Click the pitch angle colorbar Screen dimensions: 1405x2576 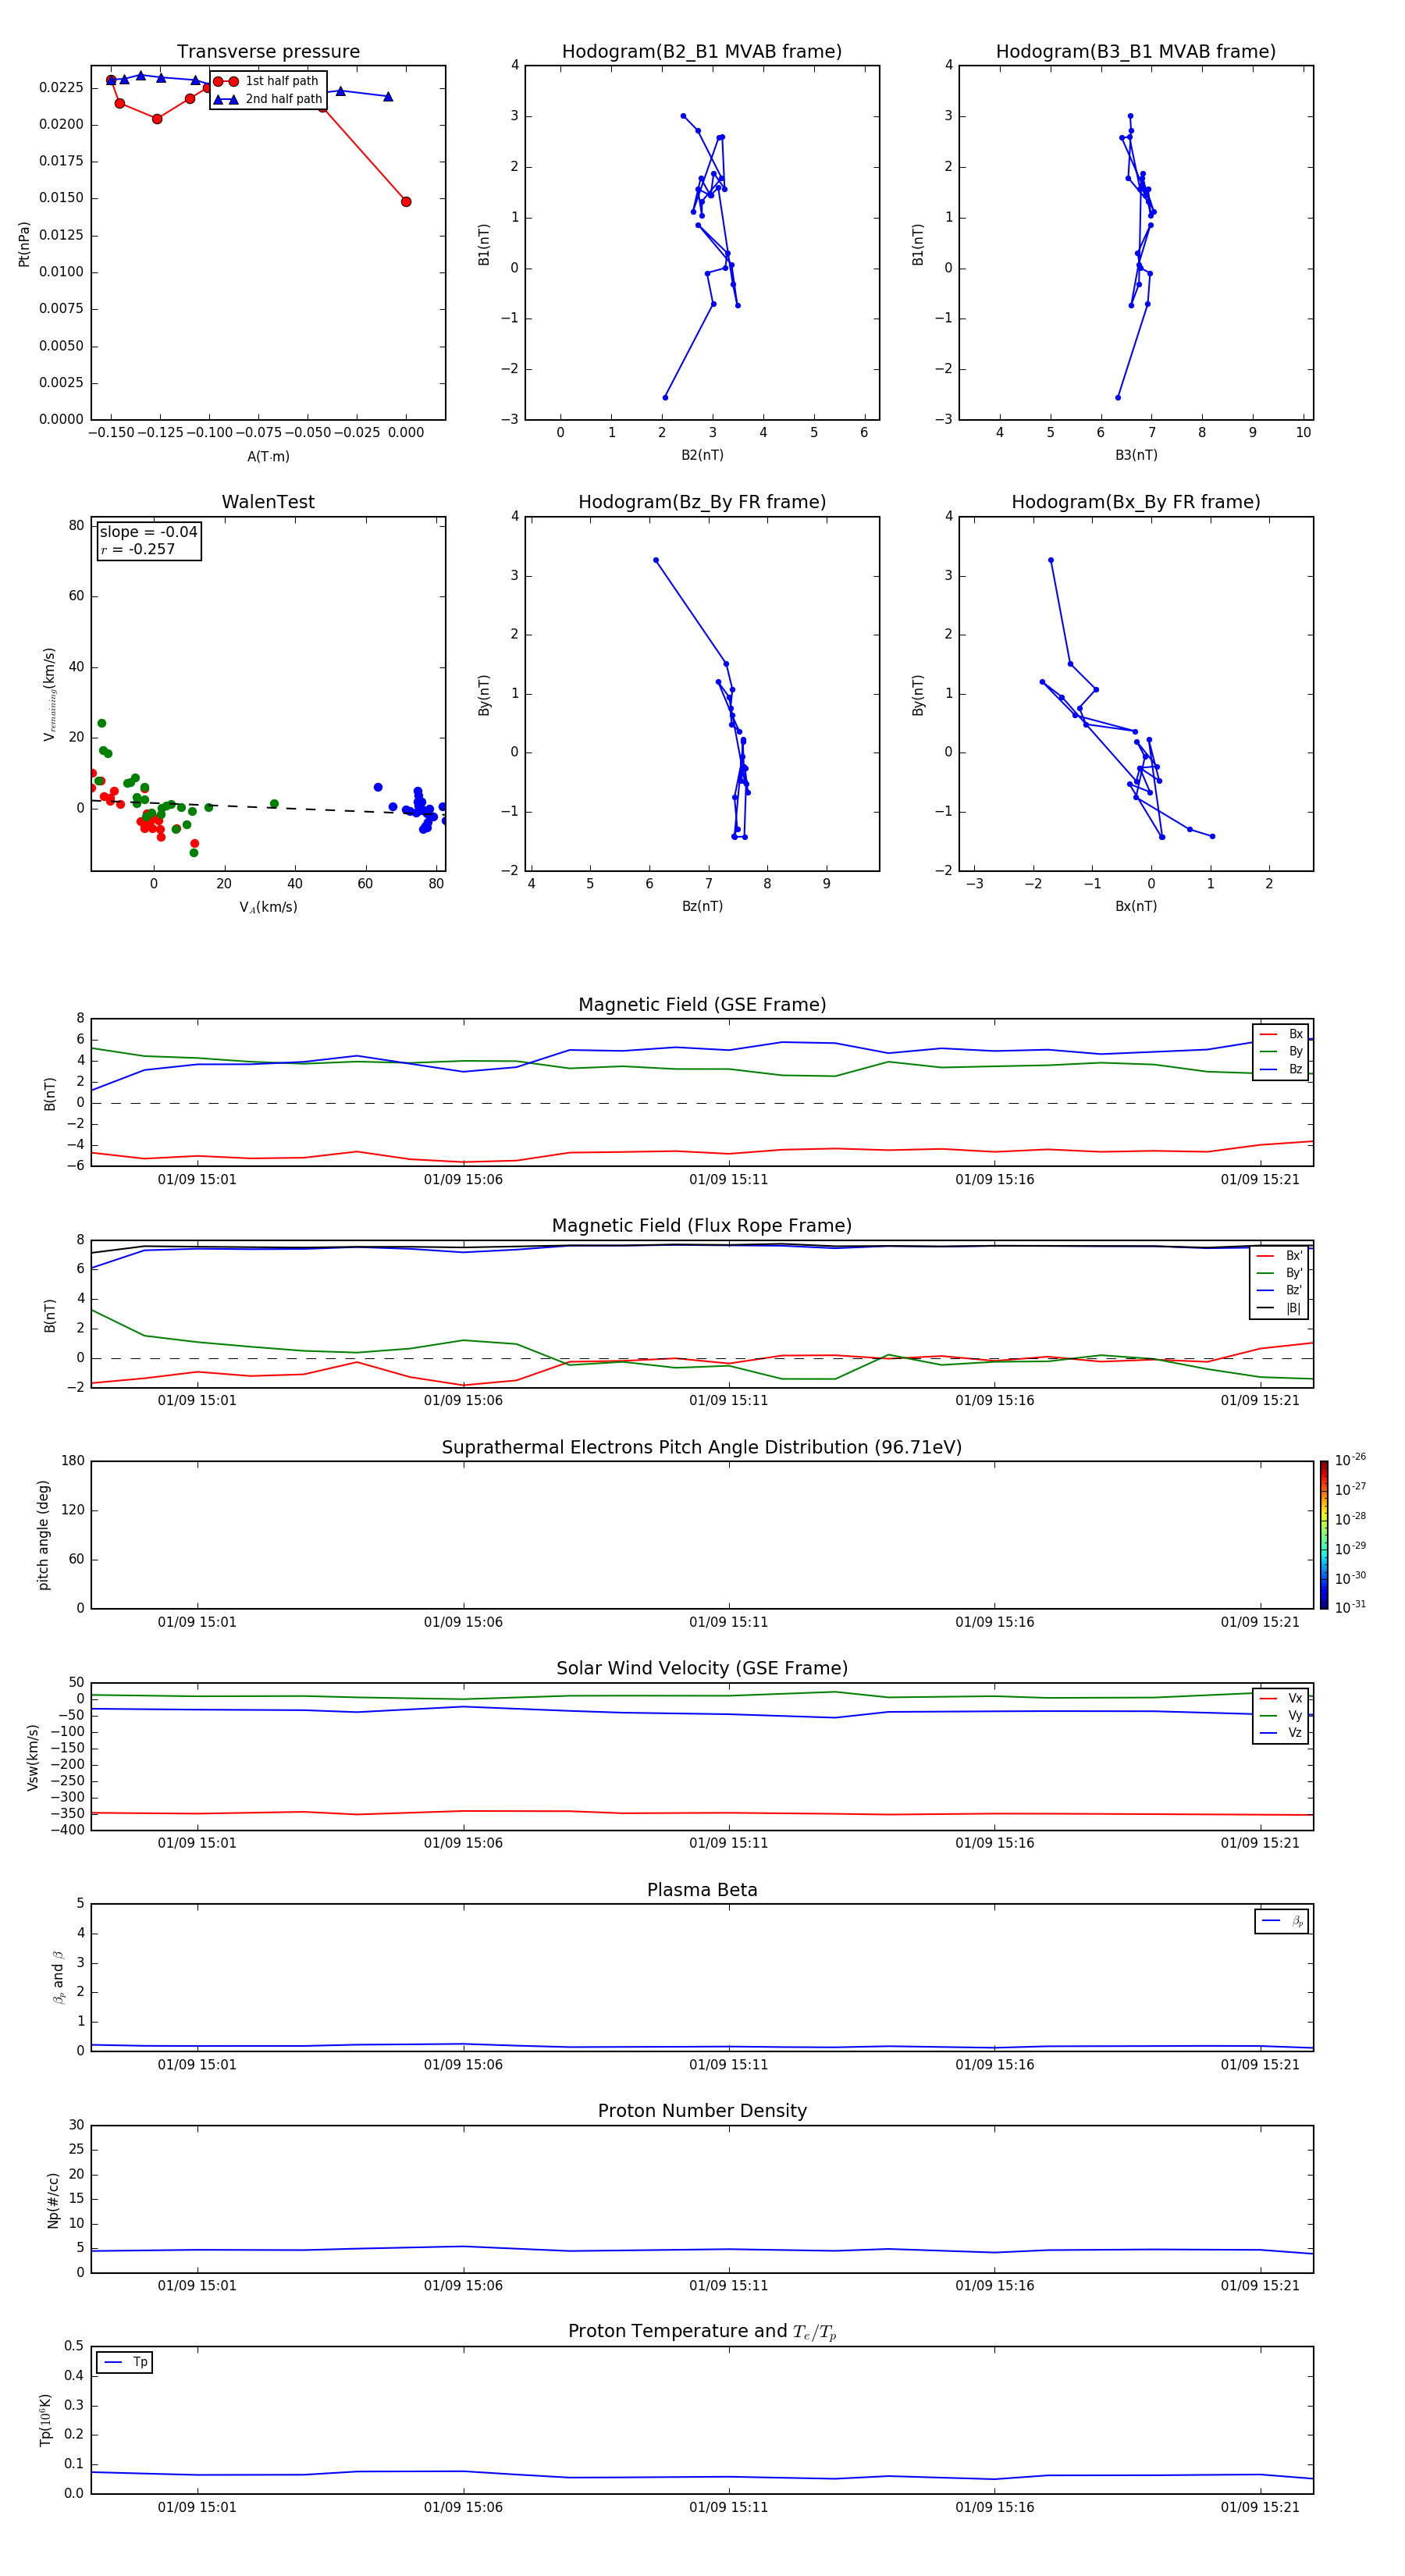1324,1535
